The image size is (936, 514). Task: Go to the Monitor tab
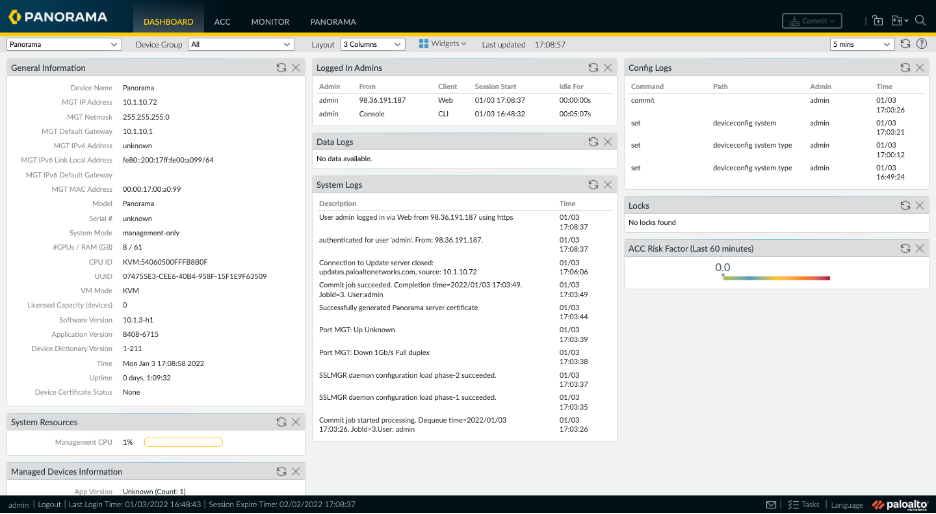270,21
